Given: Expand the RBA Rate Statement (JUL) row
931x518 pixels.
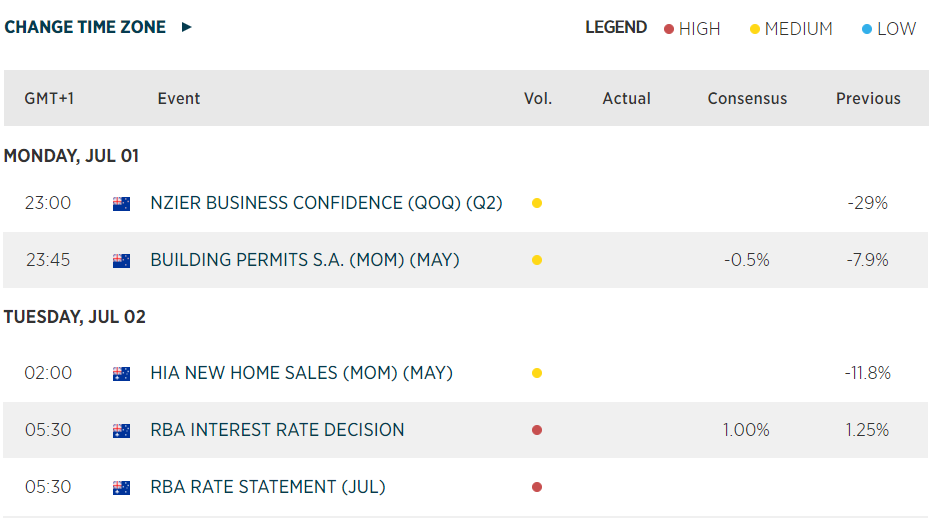Looking at the screenshot, I should point(267,487).
